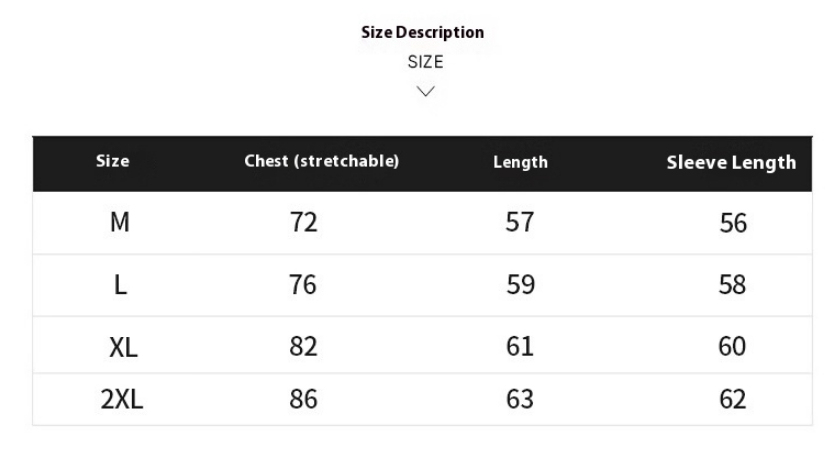The height and width of the screenshot is (457, 839).
Task: Click the Size Description heading
Action: pos(422,33)
